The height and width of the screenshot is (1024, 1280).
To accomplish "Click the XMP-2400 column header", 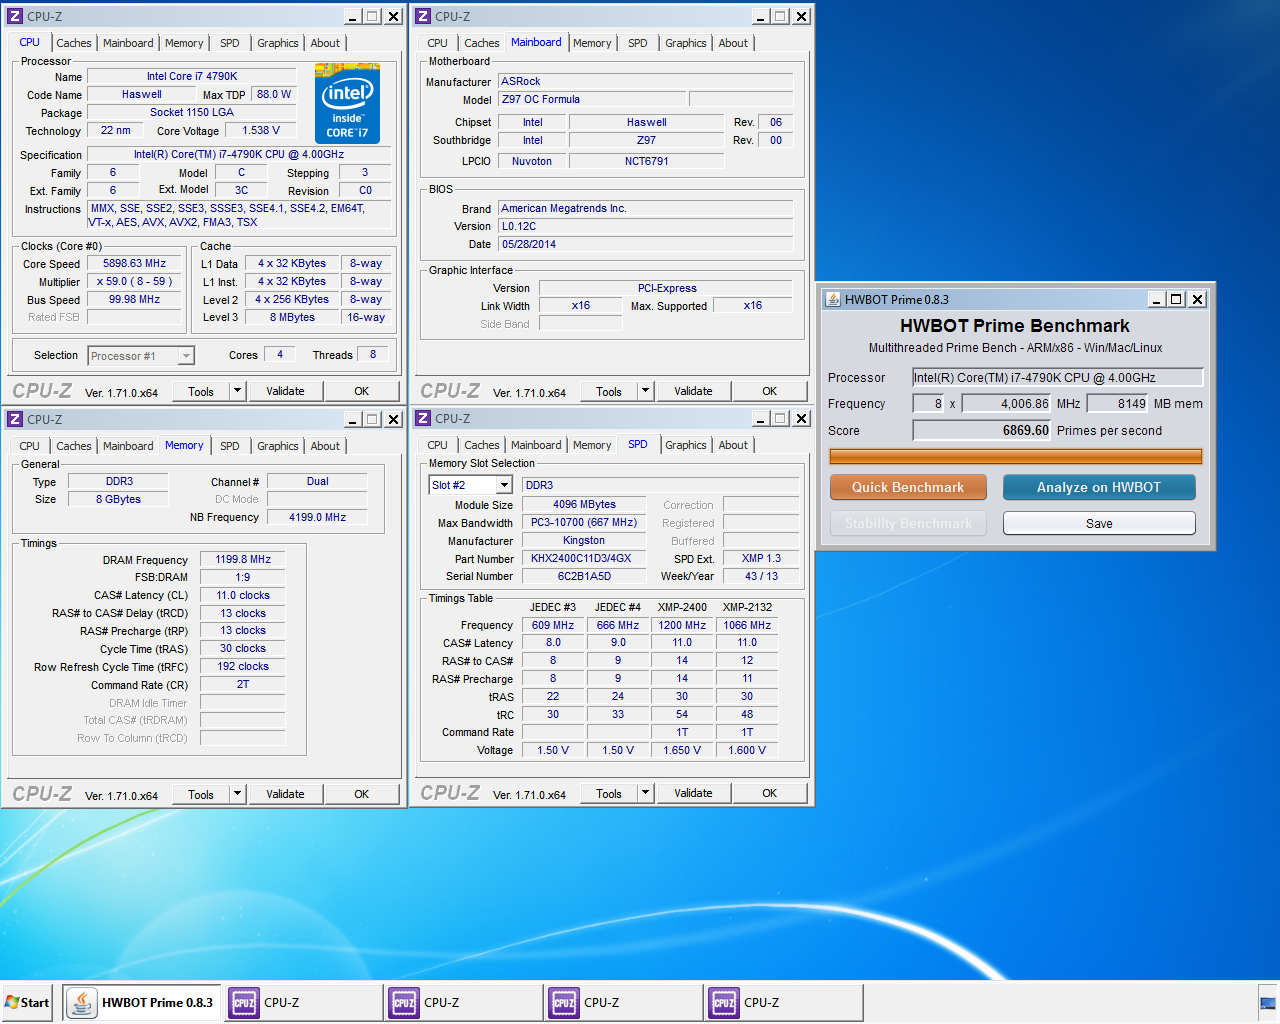I will click(682, 607).
